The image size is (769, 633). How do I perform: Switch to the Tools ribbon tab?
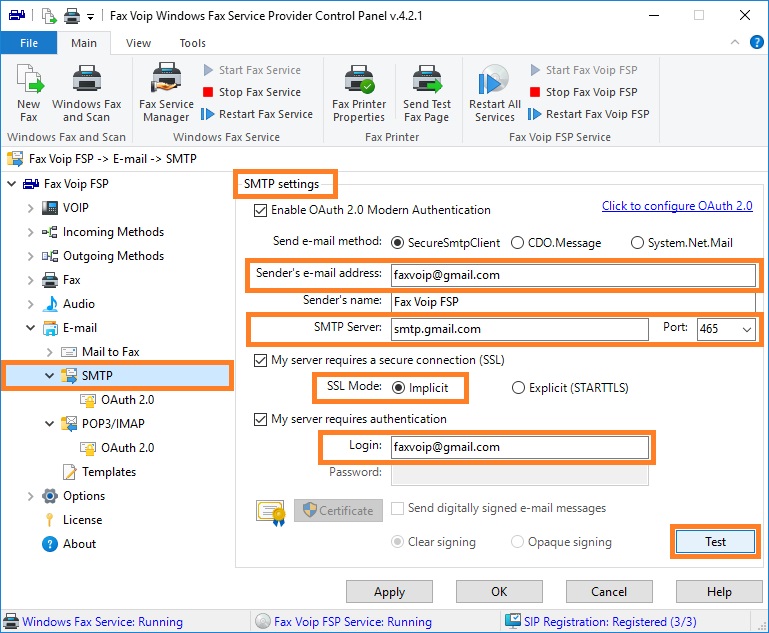[192, 43]
